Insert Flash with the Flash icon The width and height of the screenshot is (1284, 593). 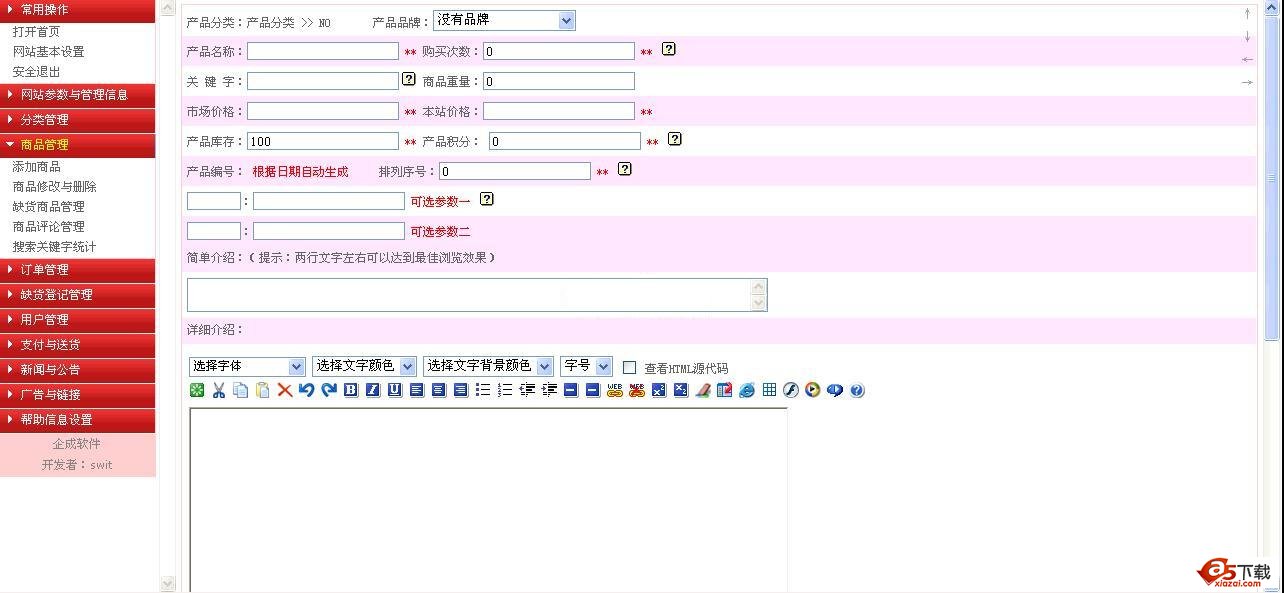[x=791, y=390]
